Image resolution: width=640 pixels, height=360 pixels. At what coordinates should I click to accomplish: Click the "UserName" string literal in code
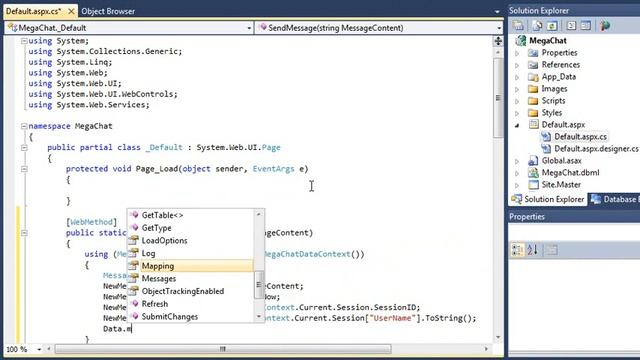[393, 318]
